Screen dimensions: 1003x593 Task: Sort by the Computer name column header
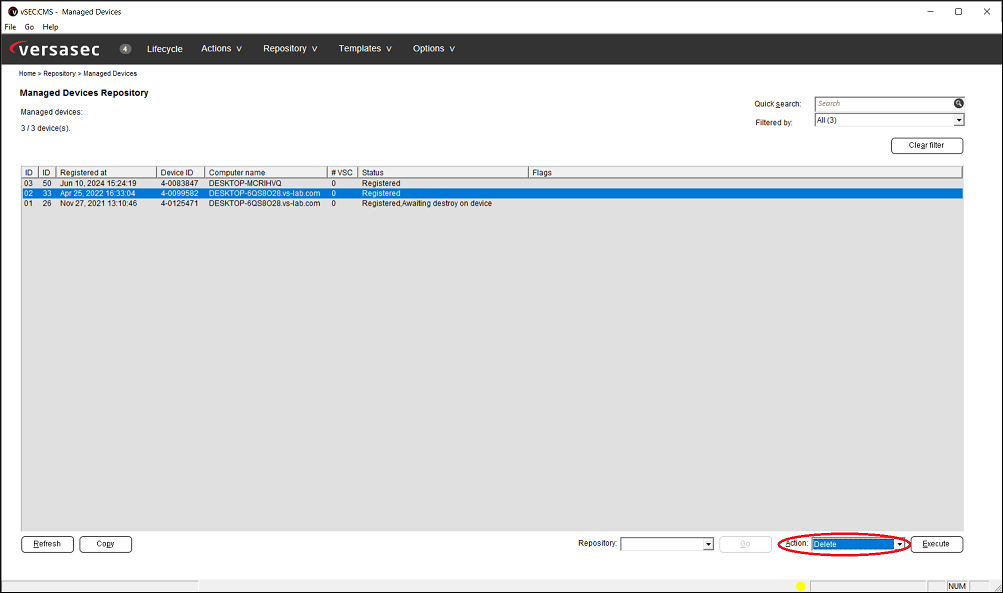(266, 173)
